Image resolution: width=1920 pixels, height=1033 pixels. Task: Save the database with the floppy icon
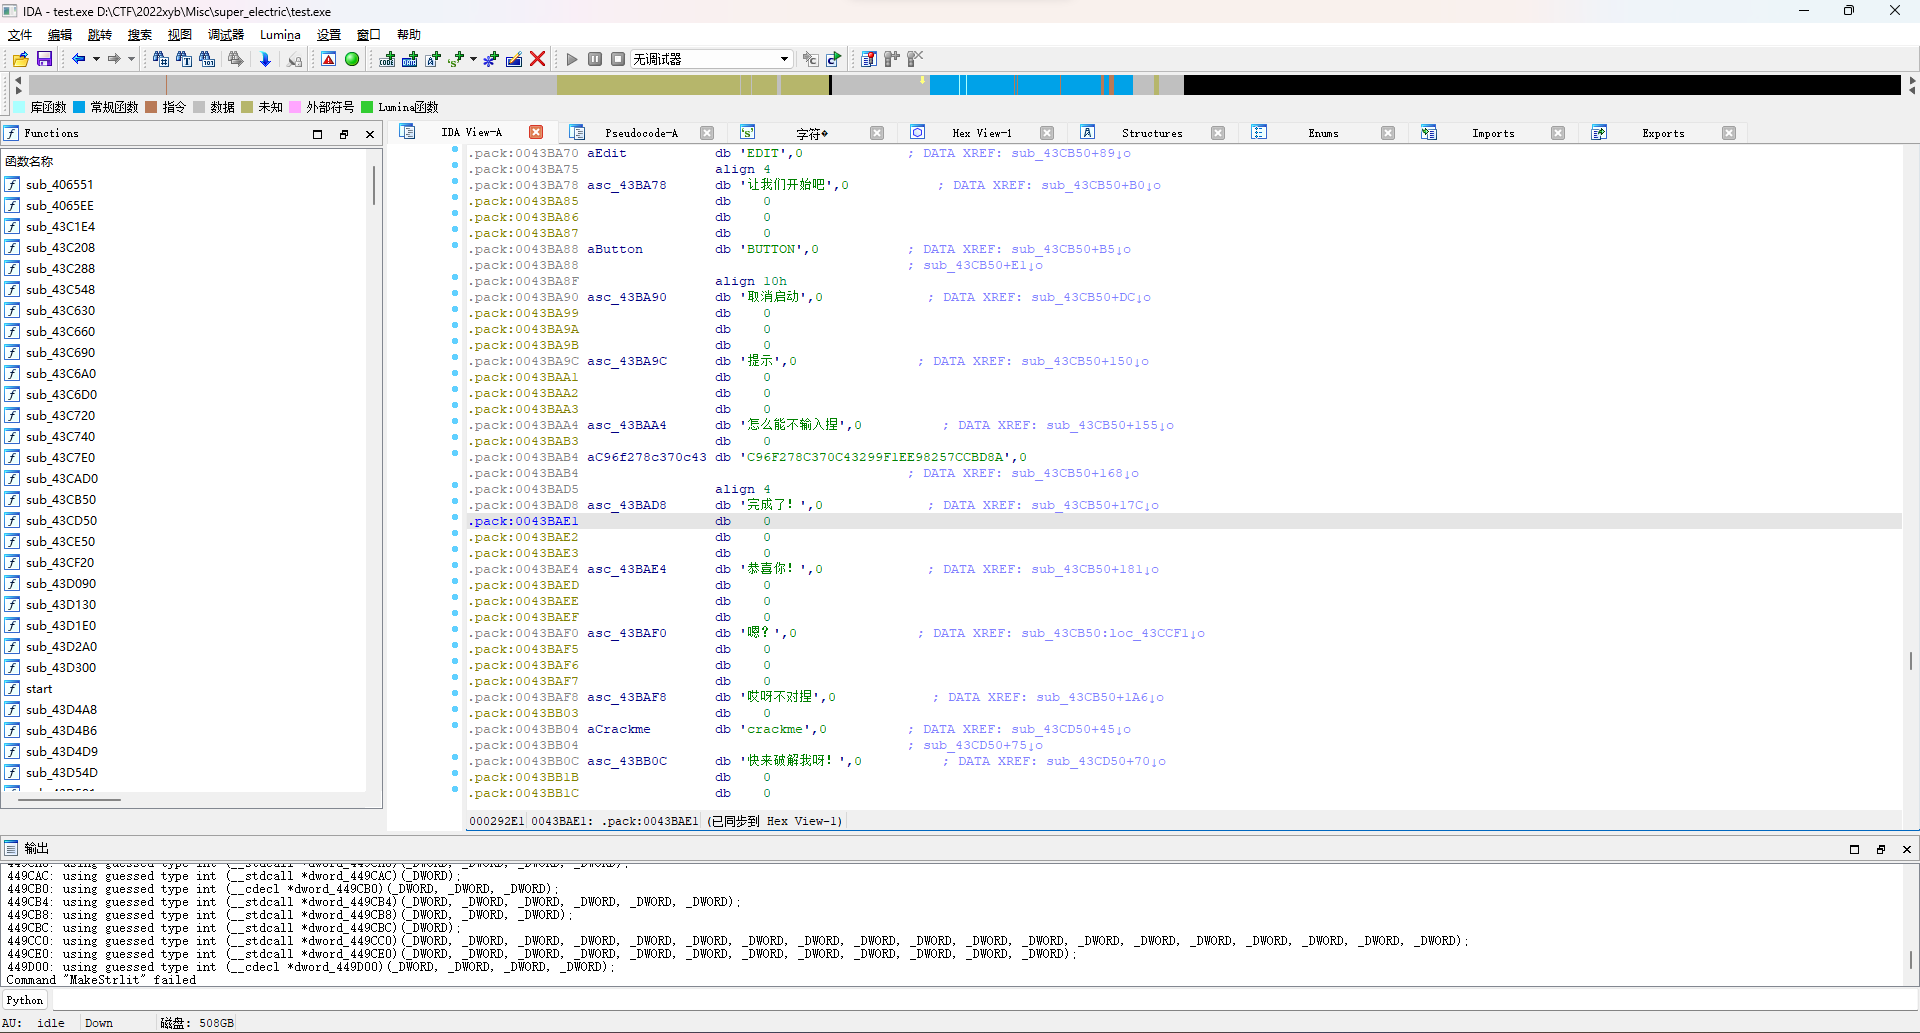(x=44, y=59)
